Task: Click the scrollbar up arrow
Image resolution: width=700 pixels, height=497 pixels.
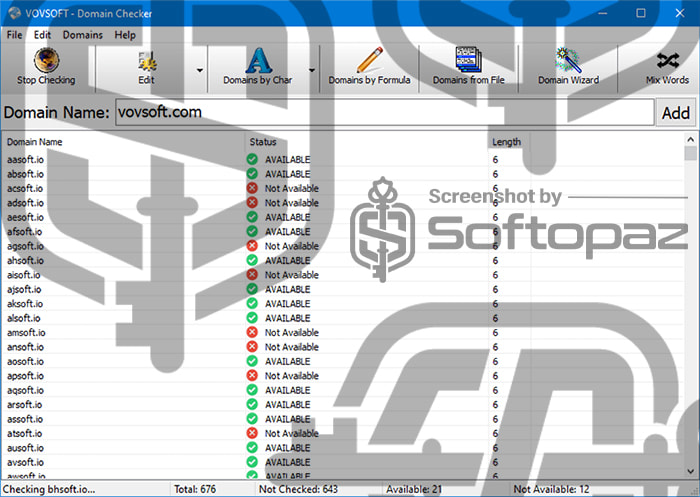Action: click(x=691, y=139)
